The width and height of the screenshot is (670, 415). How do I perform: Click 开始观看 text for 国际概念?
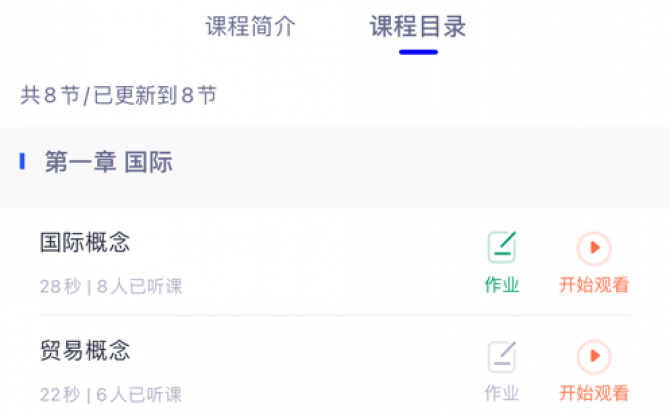point(594,285)
